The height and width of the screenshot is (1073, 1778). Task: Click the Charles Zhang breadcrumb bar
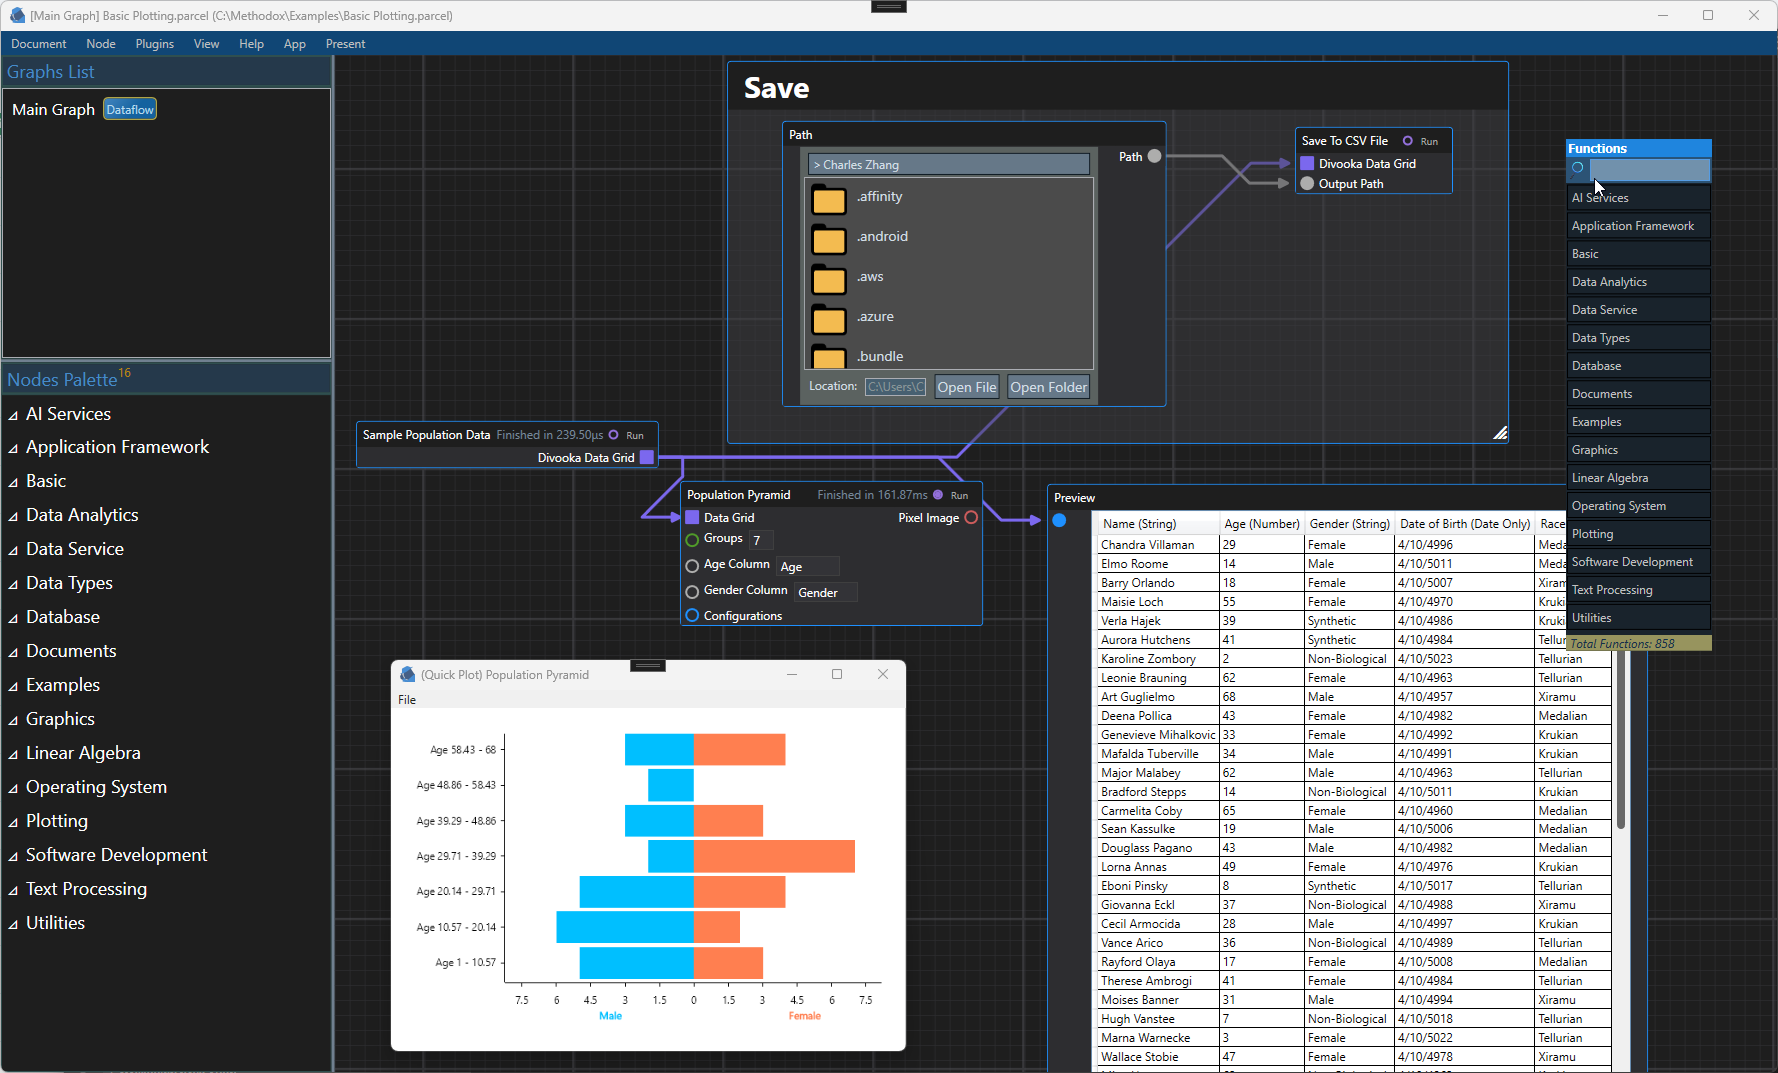949,164
